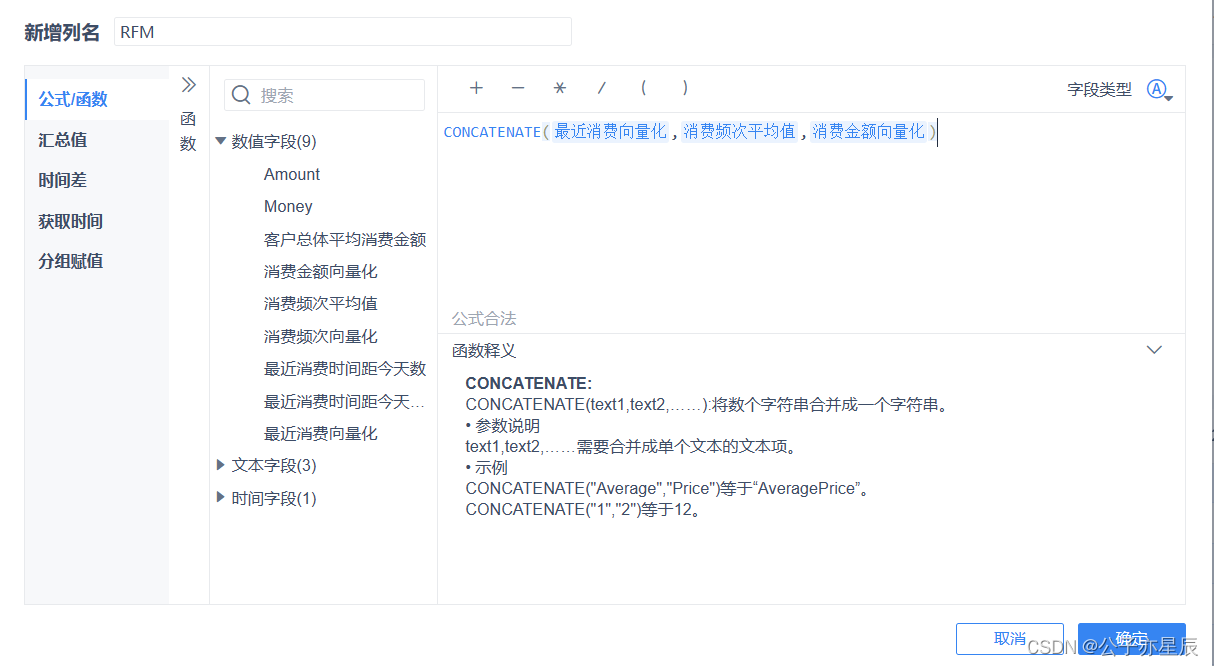Add the 客户总体平均消费金额 field

345,239
